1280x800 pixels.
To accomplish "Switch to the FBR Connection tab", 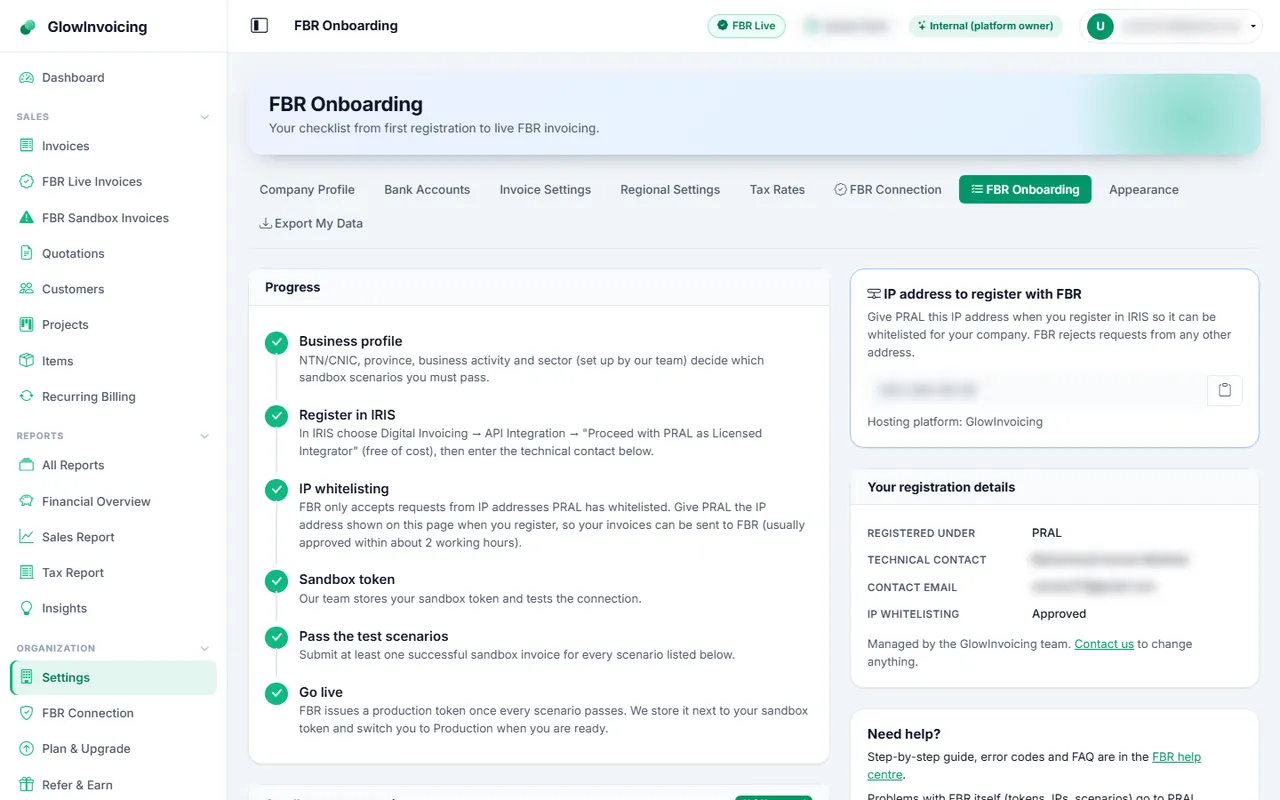I will (888, 190).
